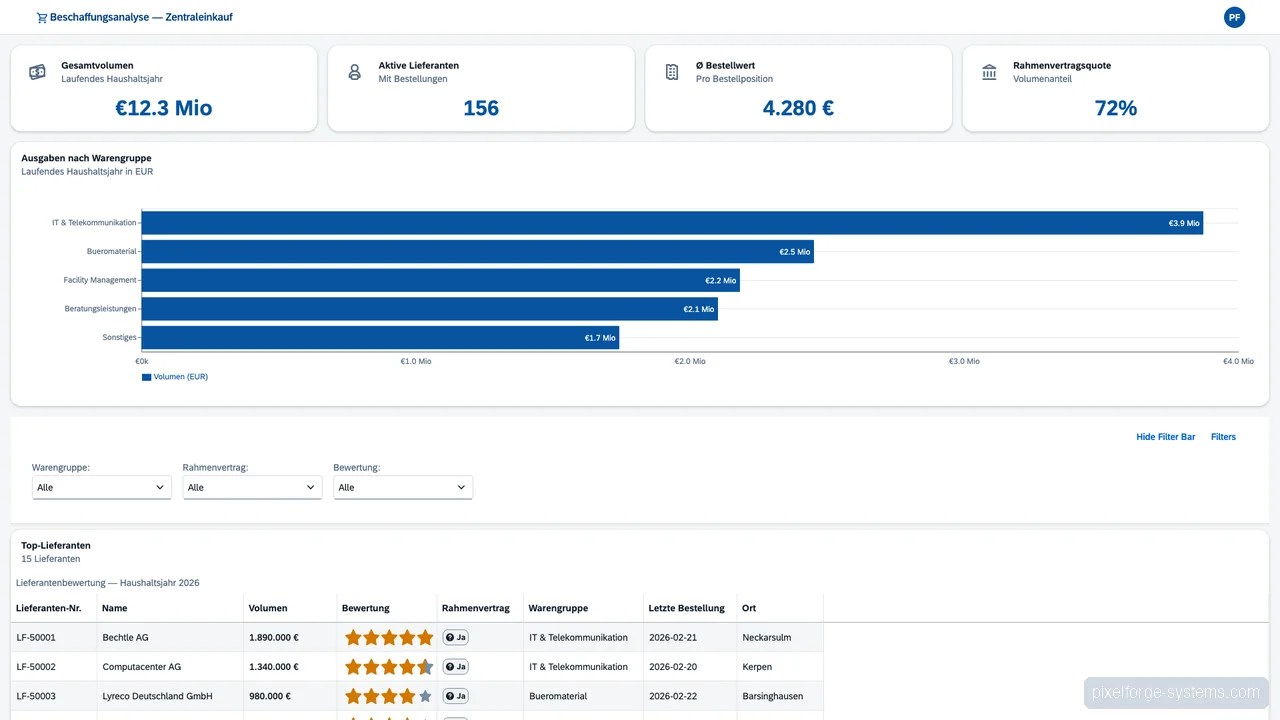Open the PF profile avatar
1280x720 pixels.
pos(1234,17)
